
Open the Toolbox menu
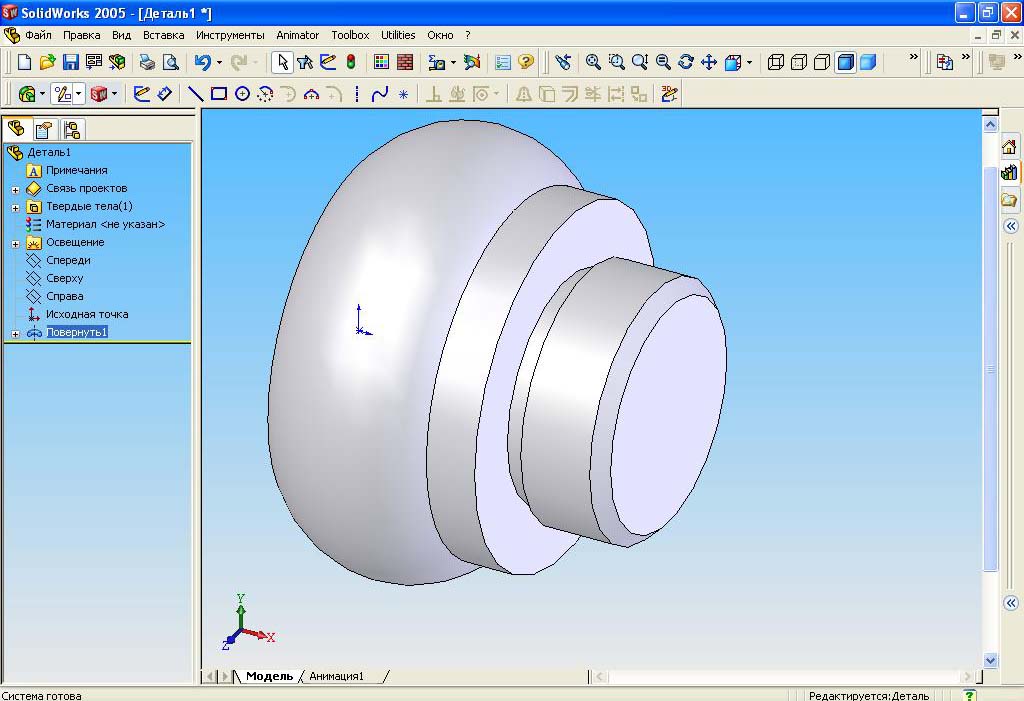pyautogui.click(x=350, y=35)
